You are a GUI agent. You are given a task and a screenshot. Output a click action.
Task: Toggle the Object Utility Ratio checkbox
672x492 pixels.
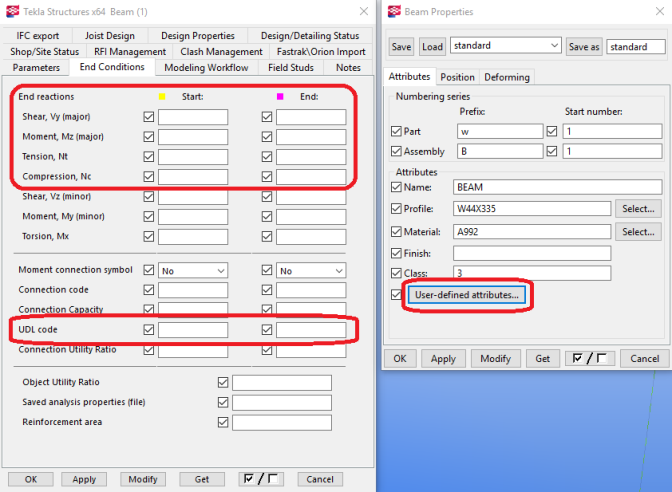pos(223,382)
